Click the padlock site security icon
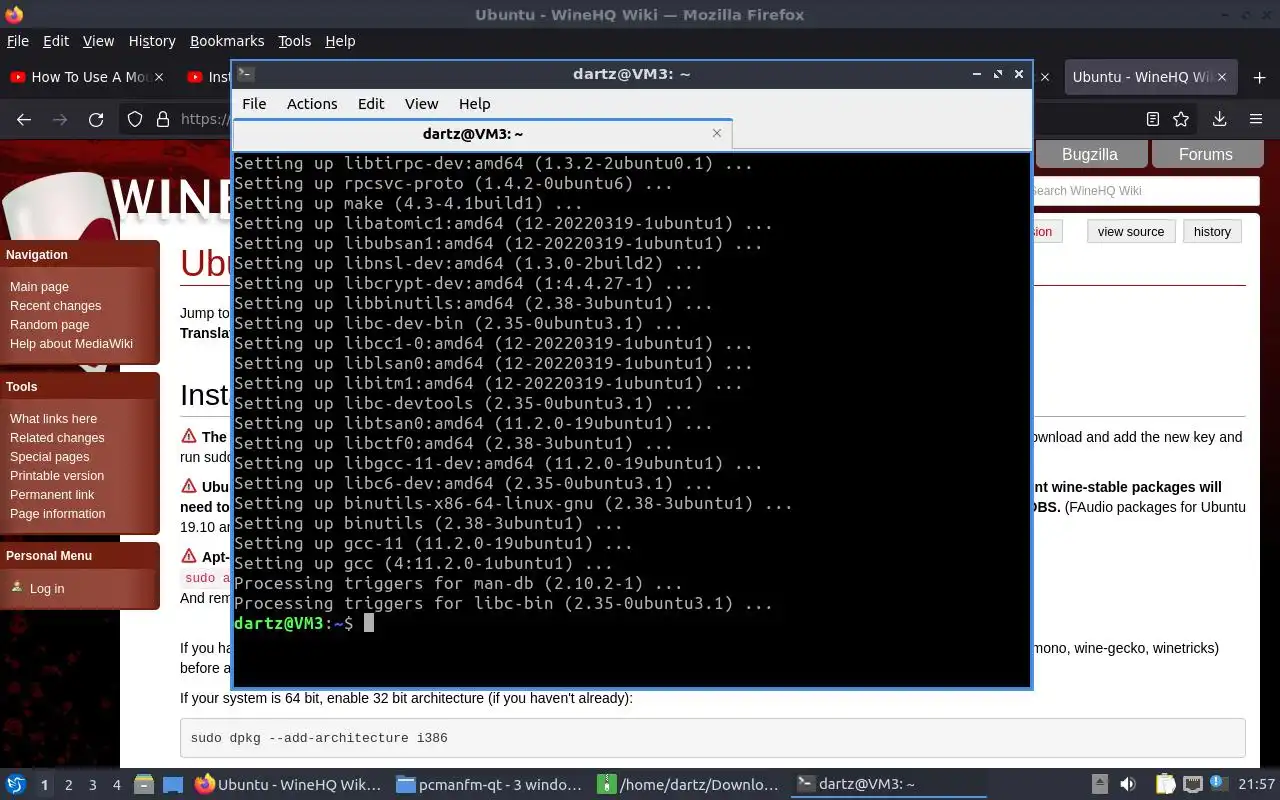 coord(163,119)
